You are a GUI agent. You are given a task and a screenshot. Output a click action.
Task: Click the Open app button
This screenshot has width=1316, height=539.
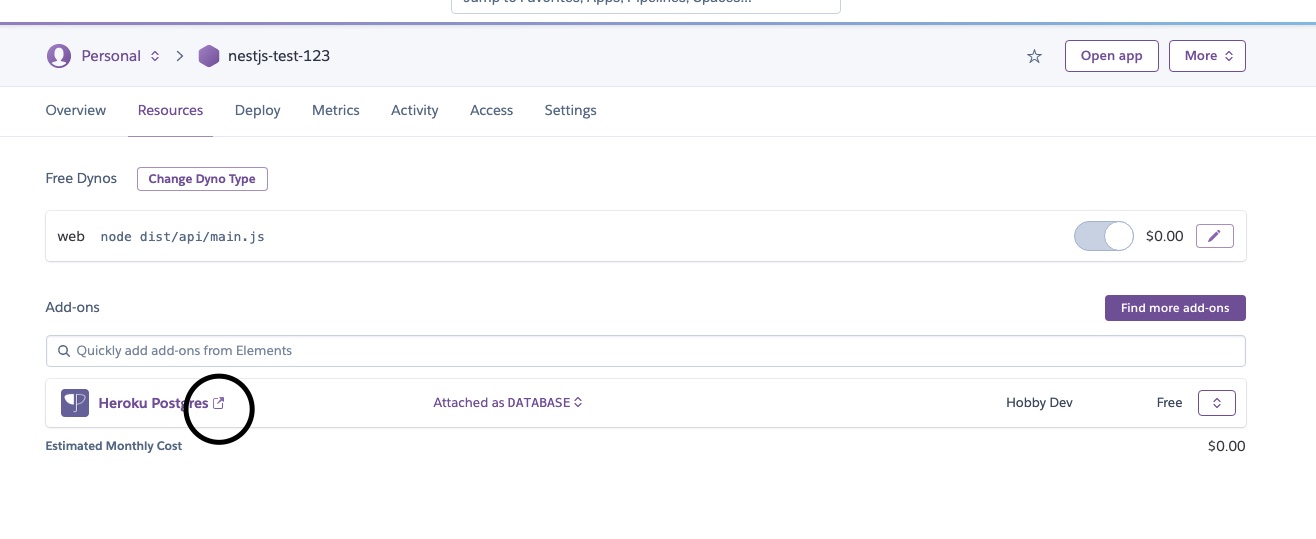point(1111,56)
